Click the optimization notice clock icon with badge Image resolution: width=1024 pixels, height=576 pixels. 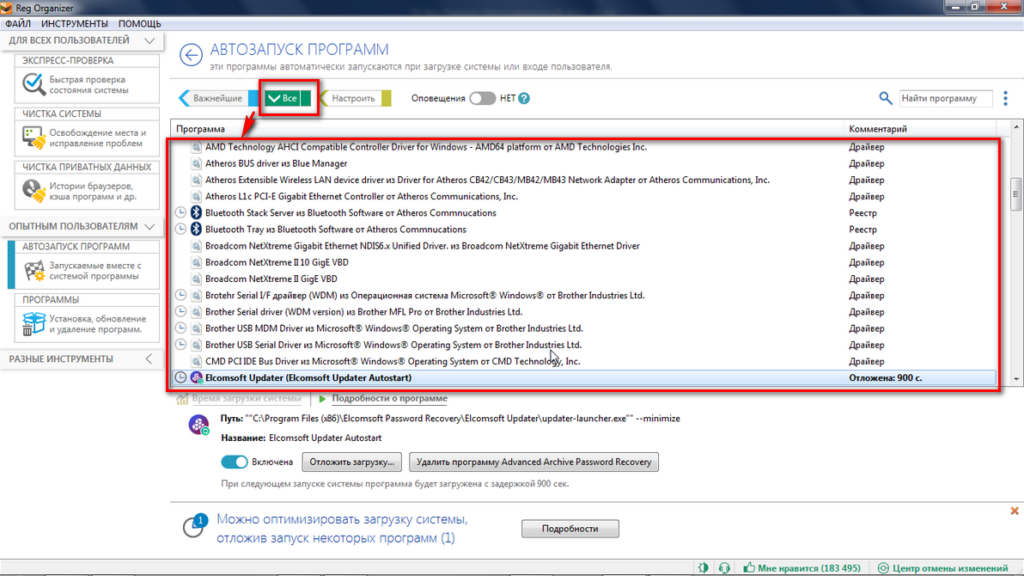(194, 526)
